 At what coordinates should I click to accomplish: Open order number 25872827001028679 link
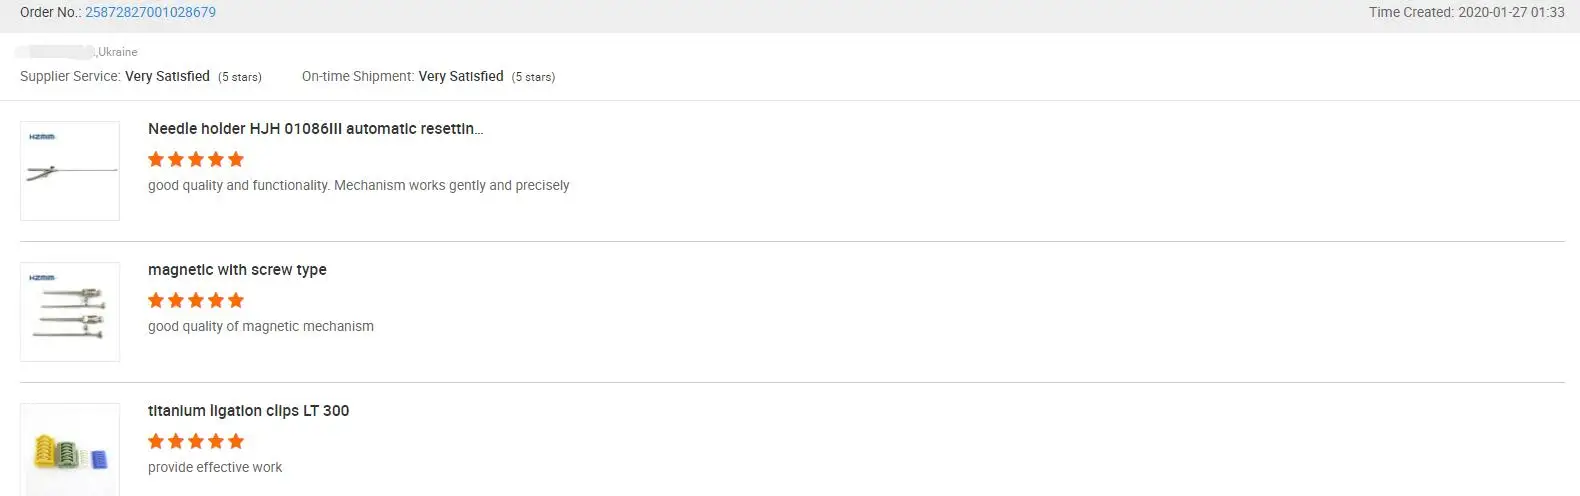(150, 13)
